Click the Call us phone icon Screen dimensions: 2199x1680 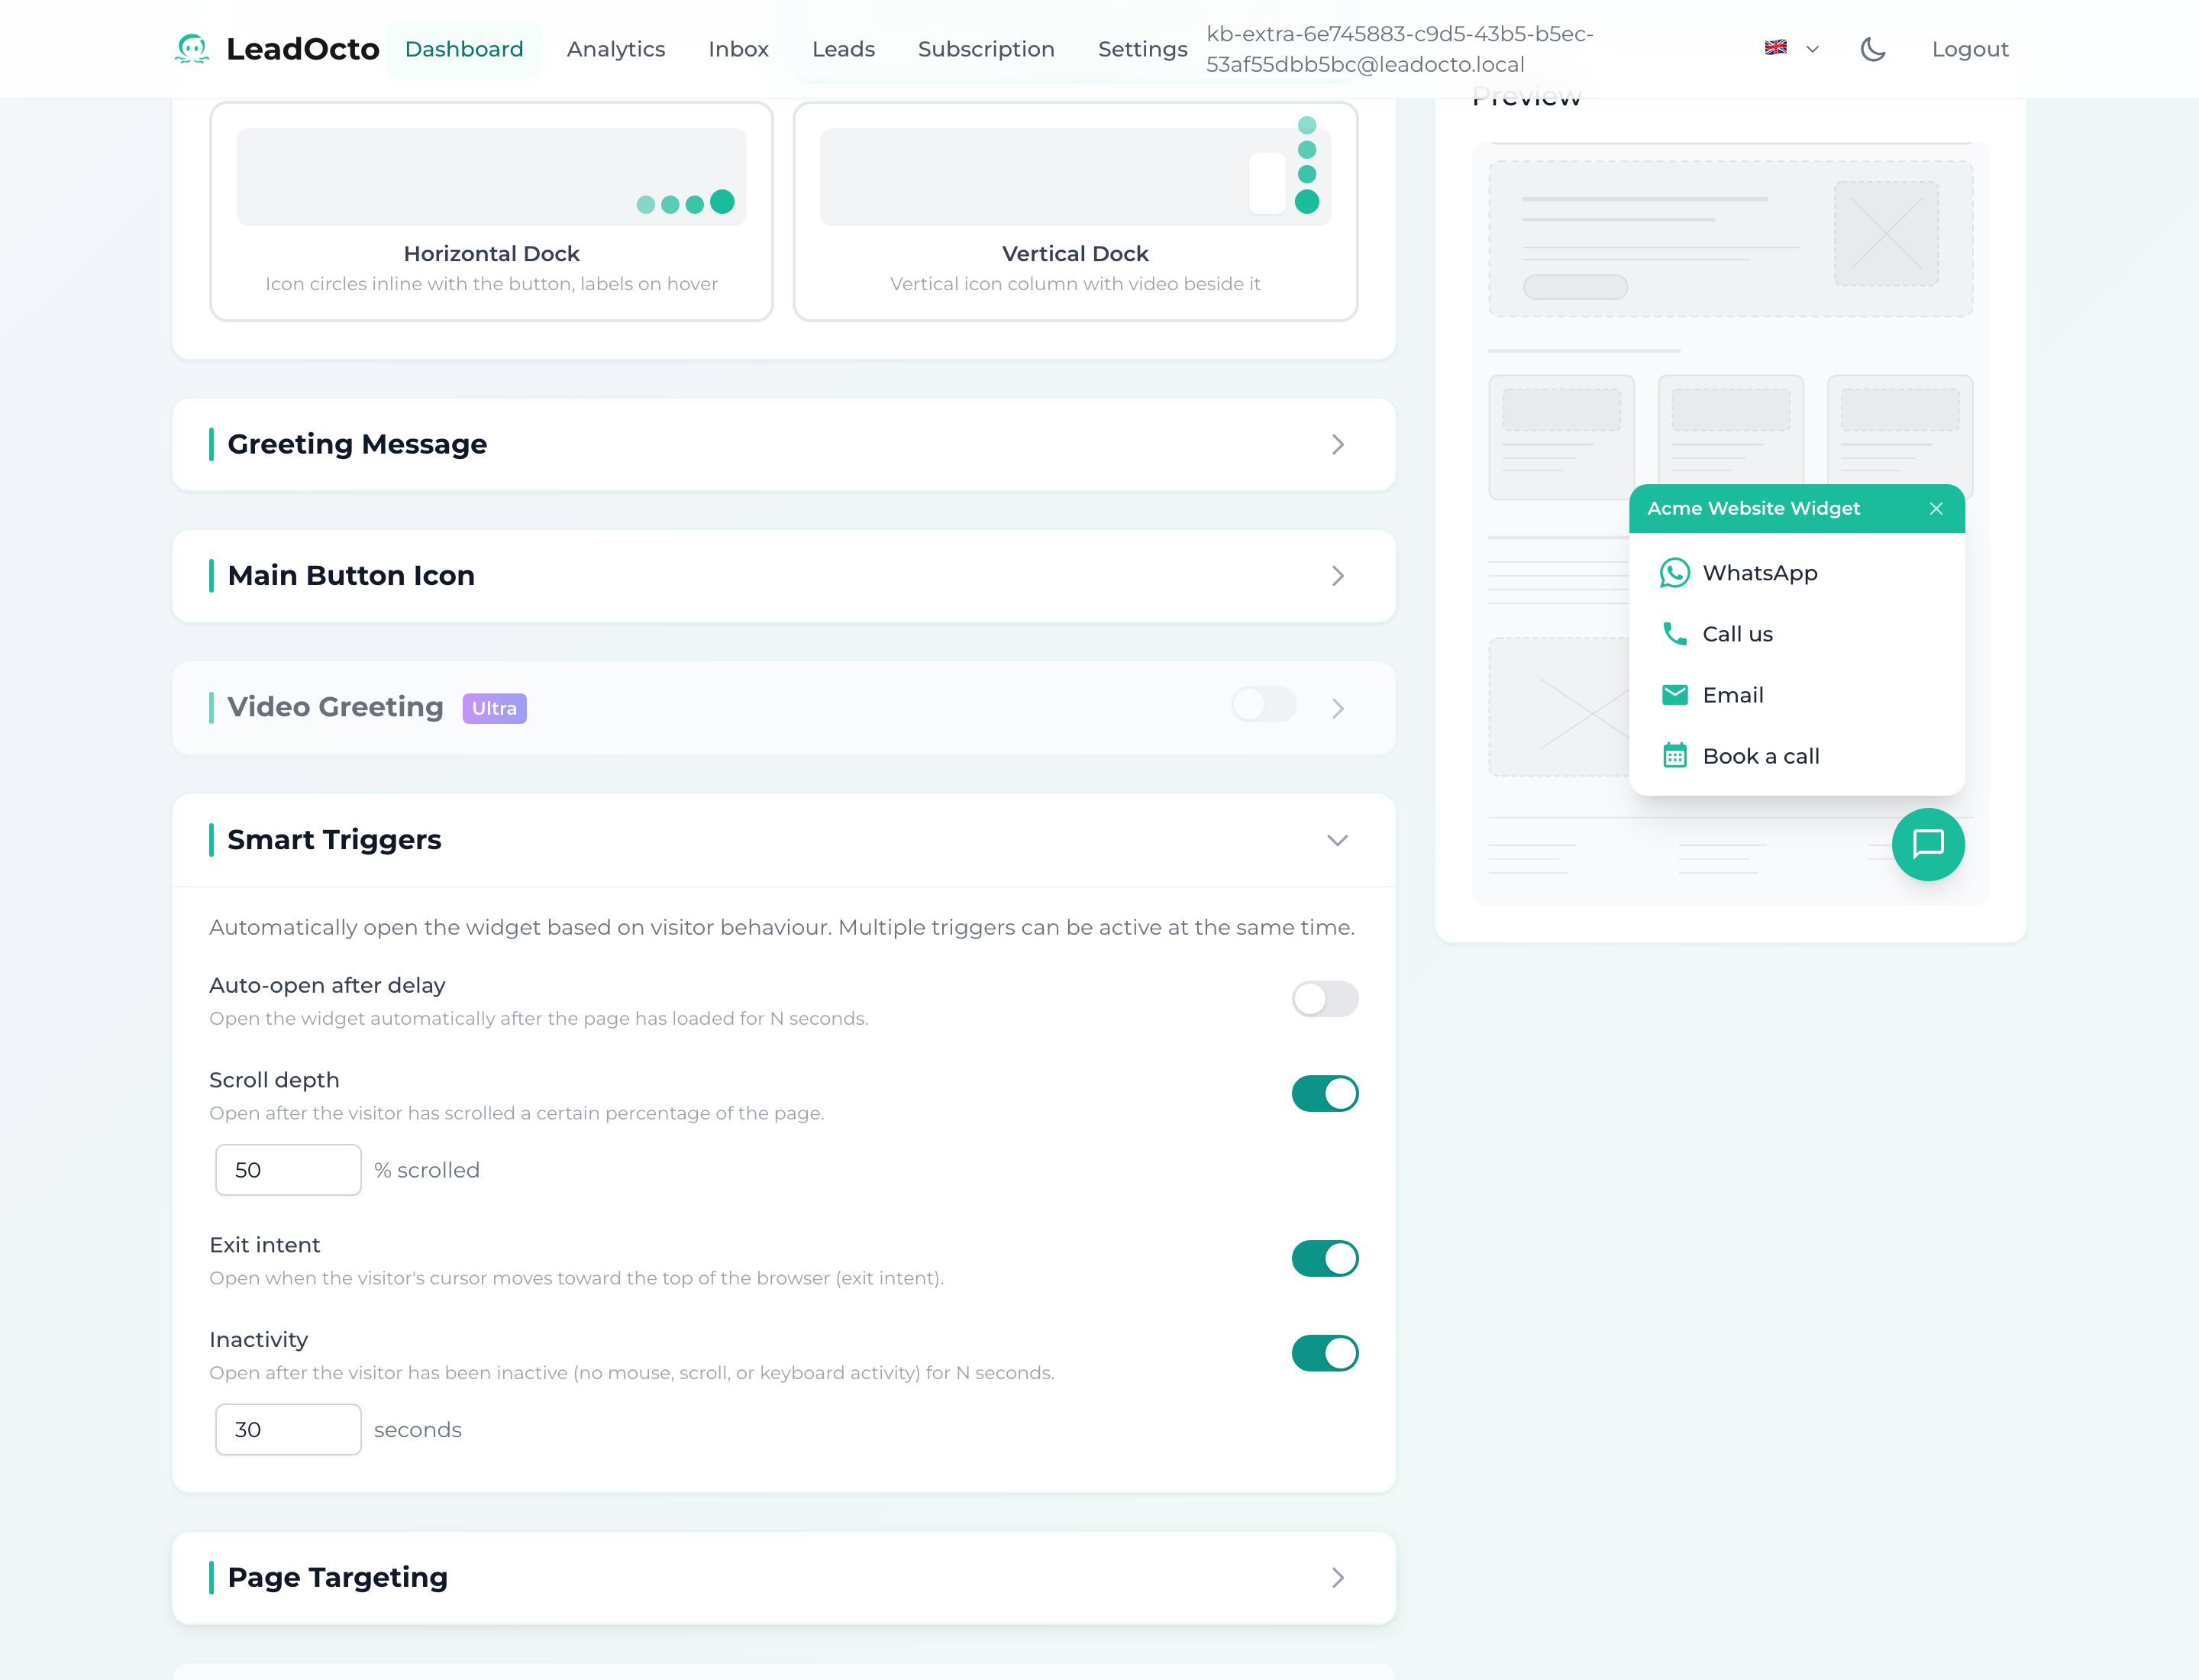click(x=1675, y=634)
